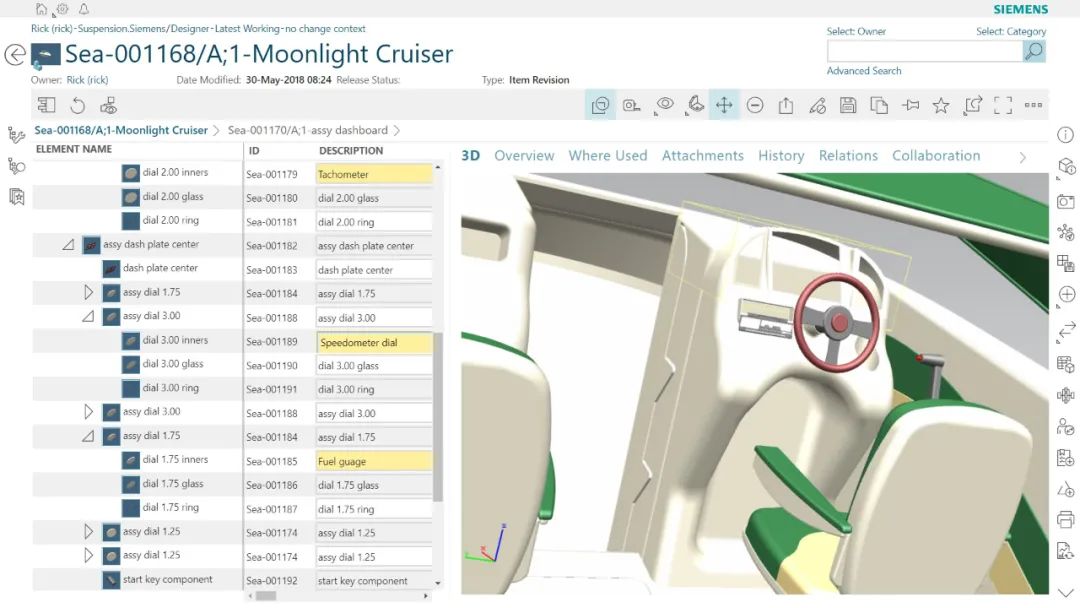Open the Attachments tab
This screenshot has height=608, width=1080.
point(702,155)
